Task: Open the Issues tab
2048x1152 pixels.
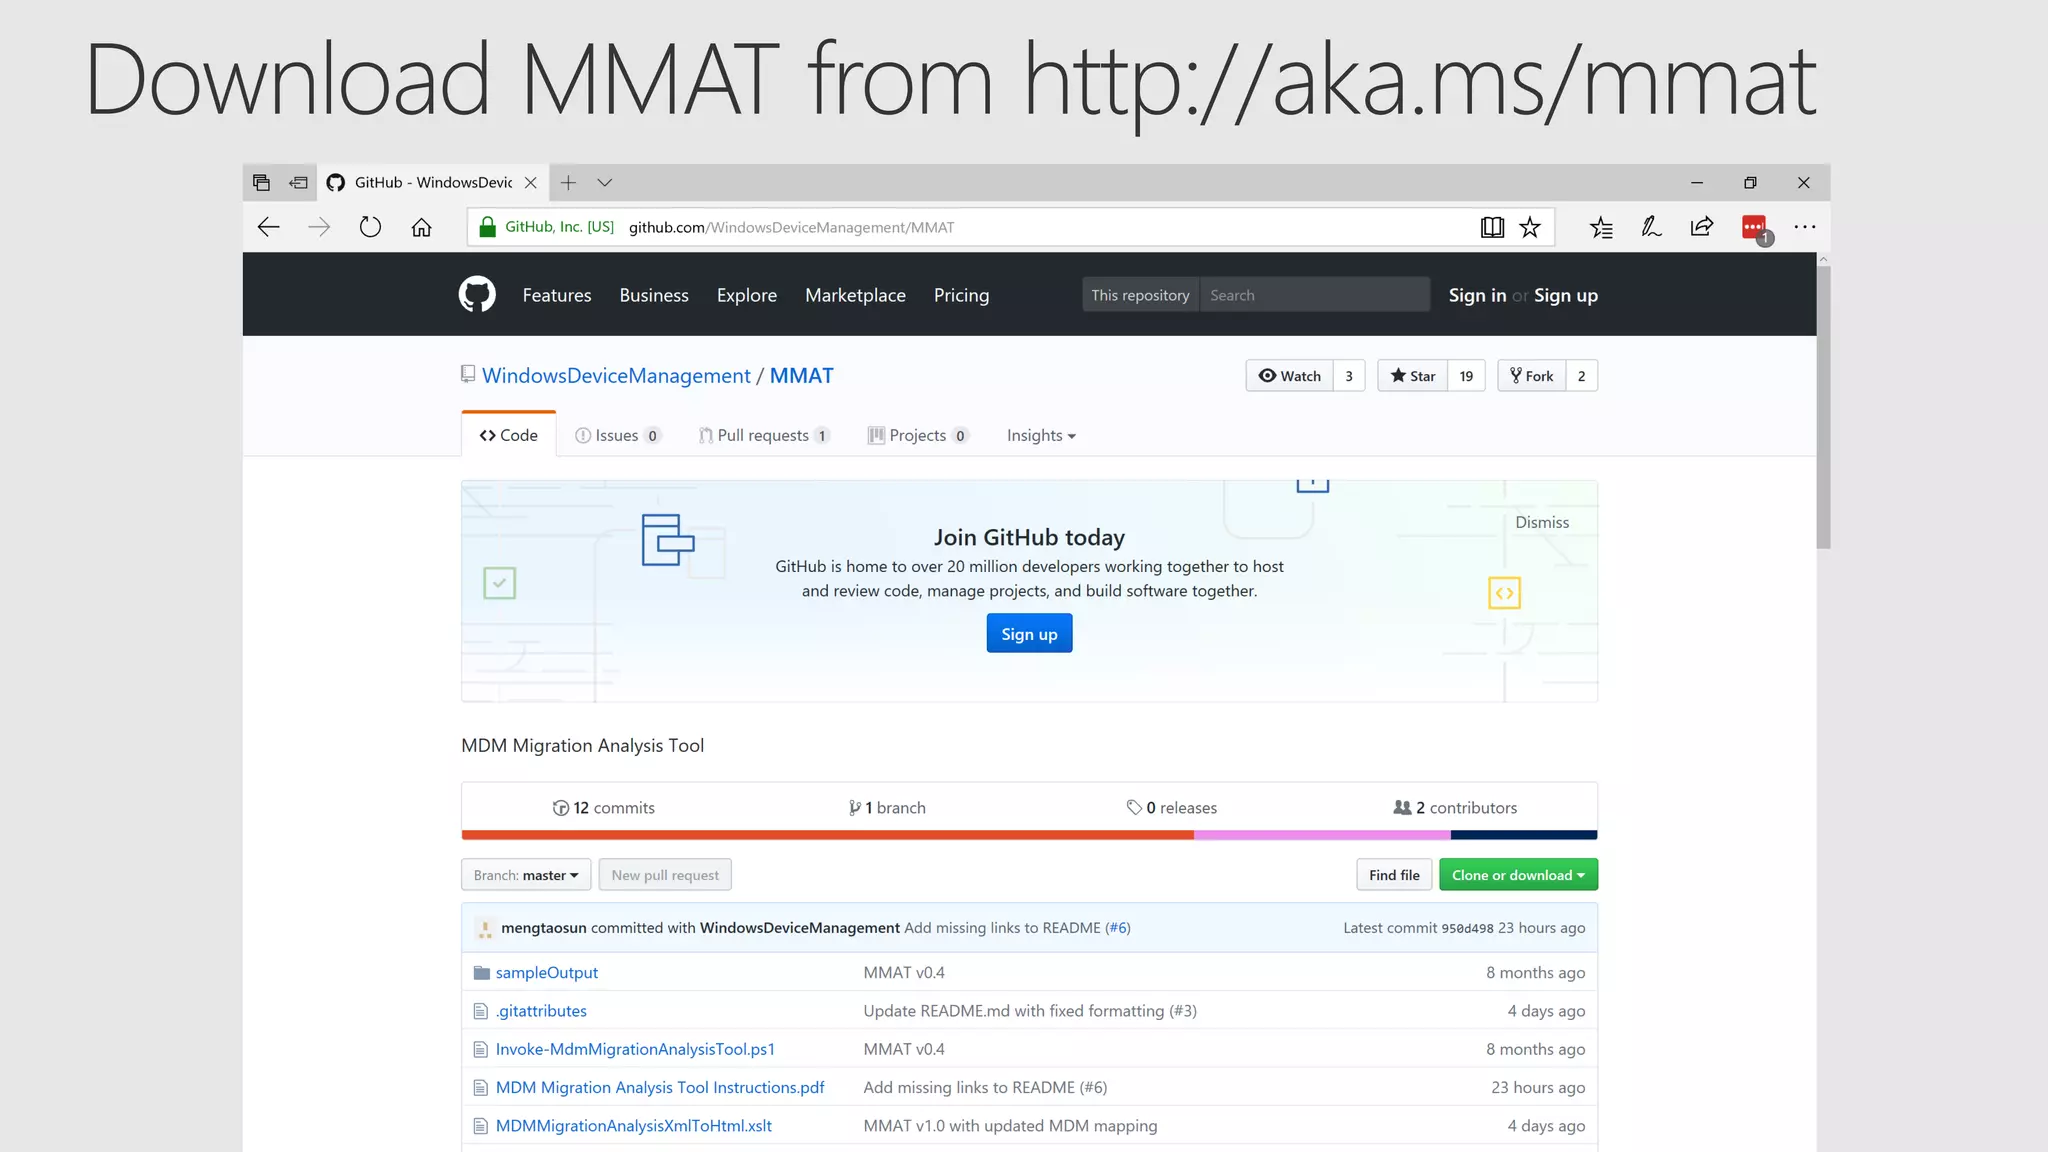Action: coord(616,435)
